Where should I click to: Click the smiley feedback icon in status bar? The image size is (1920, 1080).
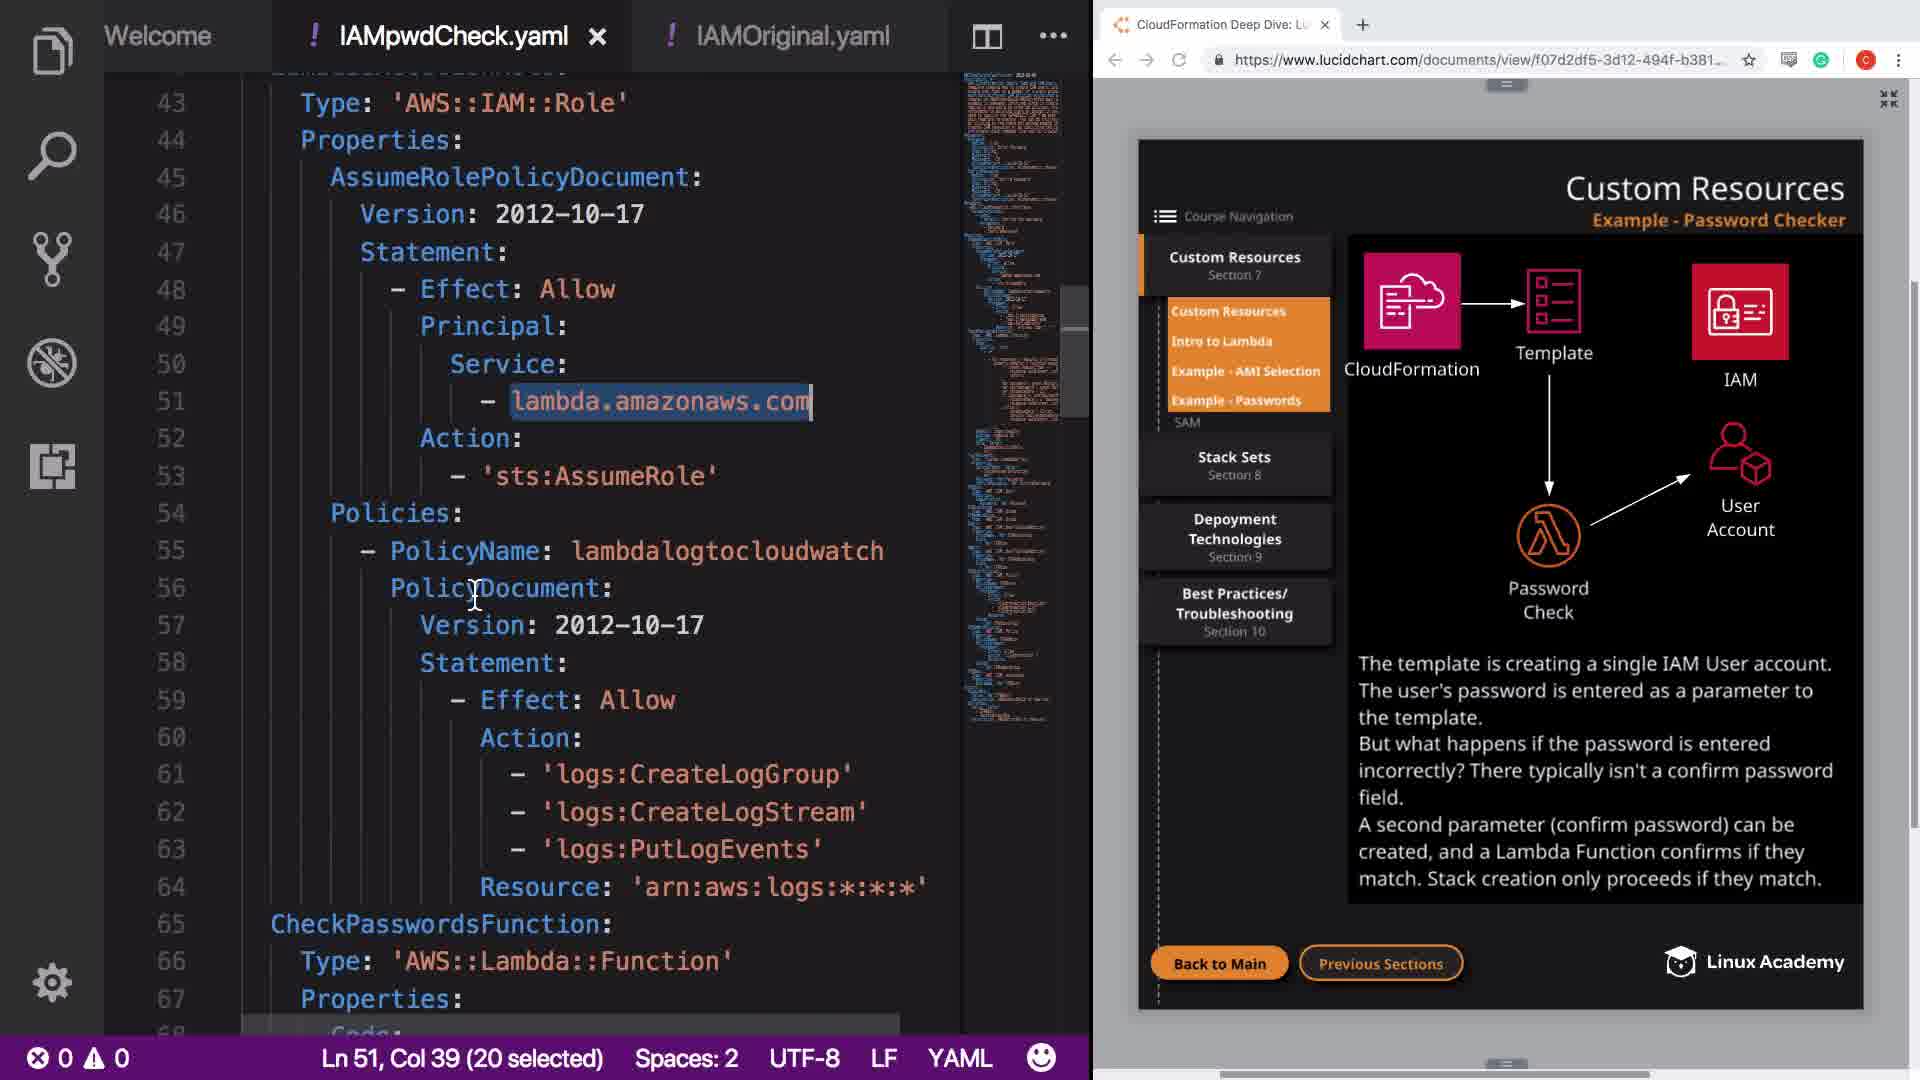click(x=1041, y=1058)
